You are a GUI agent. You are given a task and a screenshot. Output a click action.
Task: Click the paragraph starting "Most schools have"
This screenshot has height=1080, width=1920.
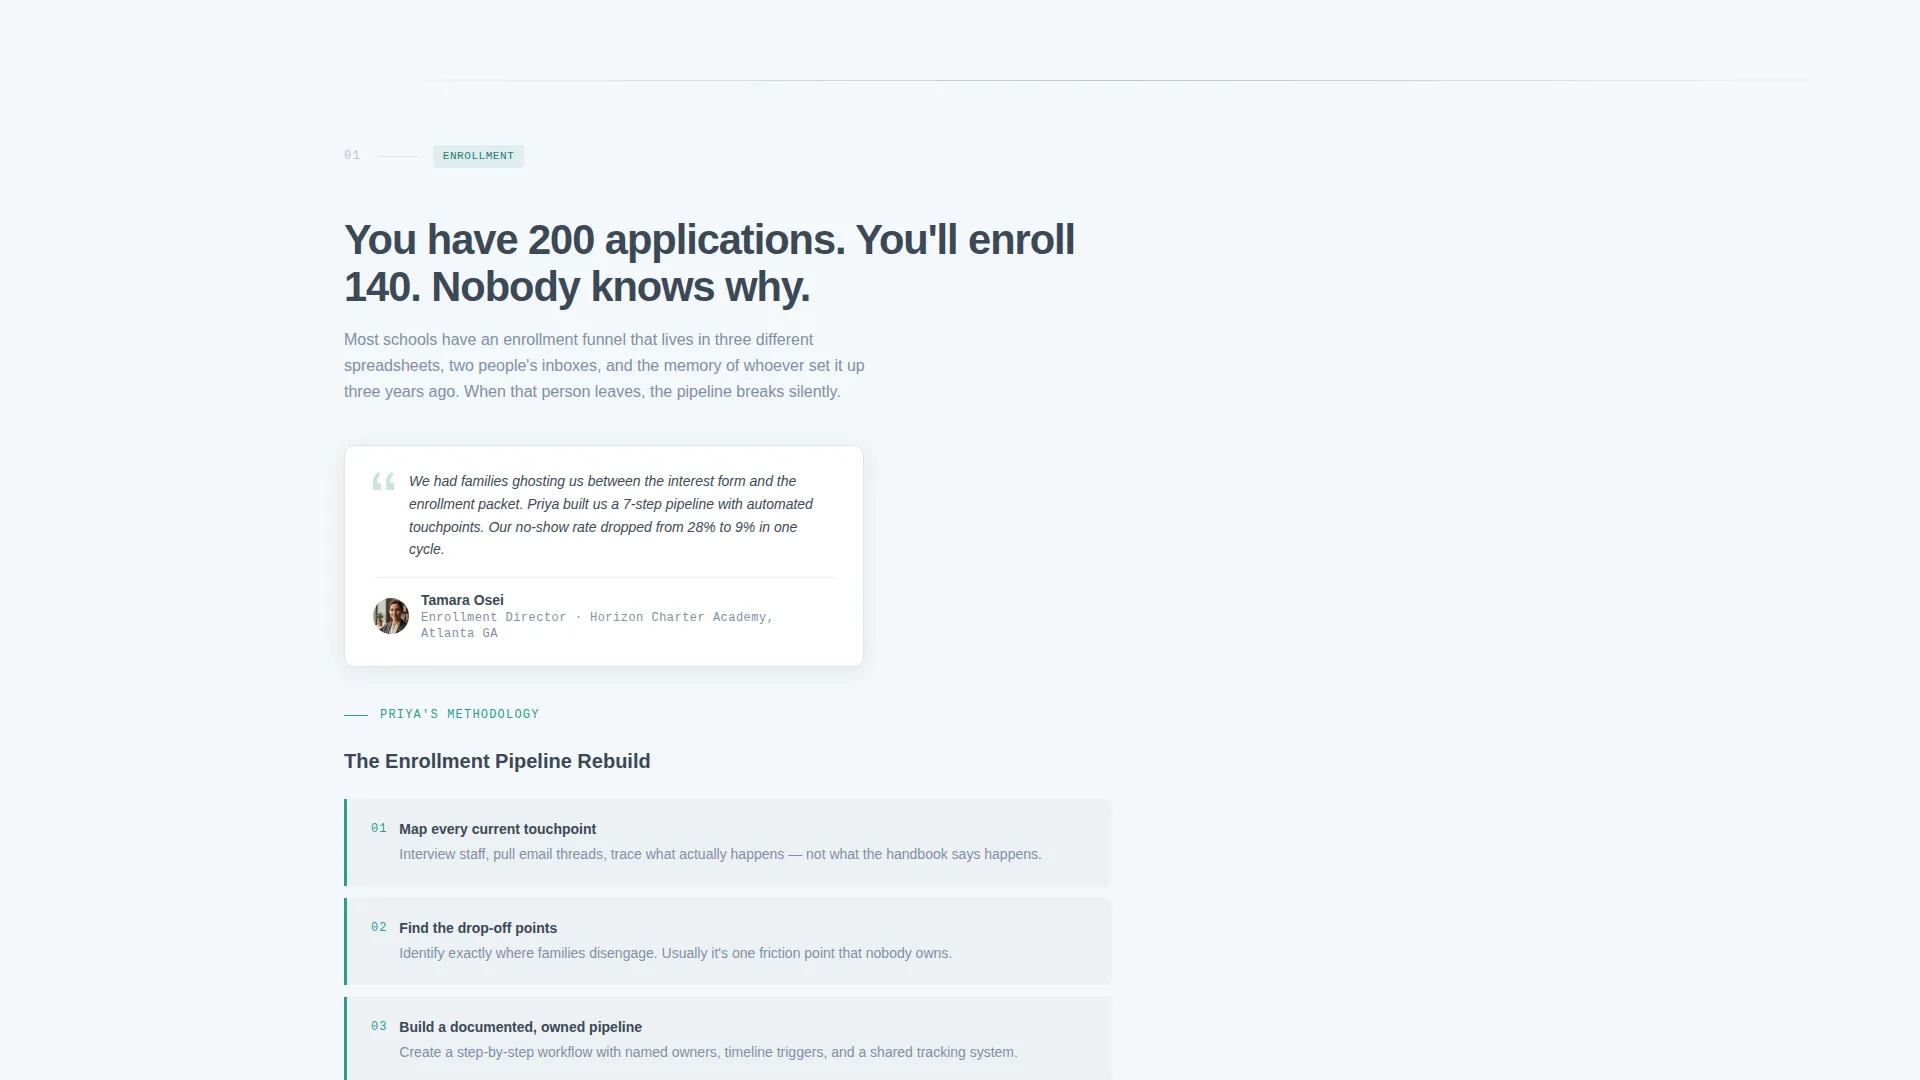pyautogui.click(x=604, y=366)
